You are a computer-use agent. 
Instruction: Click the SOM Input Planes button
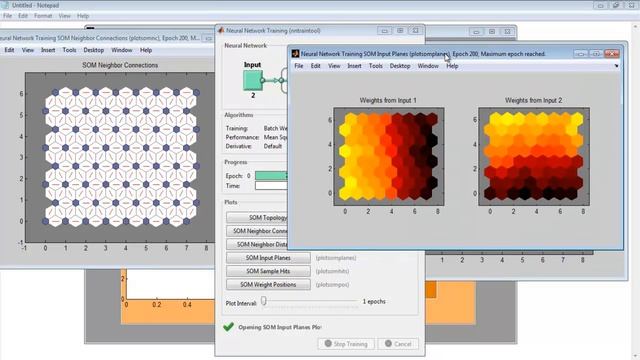coord(268,258)
